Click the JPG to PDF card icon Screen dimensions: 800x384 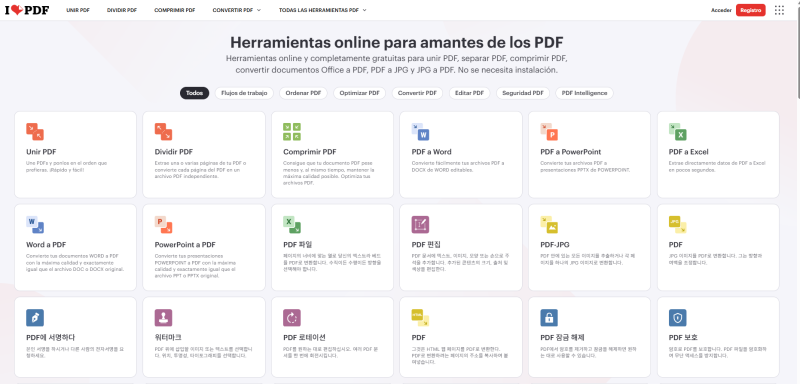pos(678,224)
